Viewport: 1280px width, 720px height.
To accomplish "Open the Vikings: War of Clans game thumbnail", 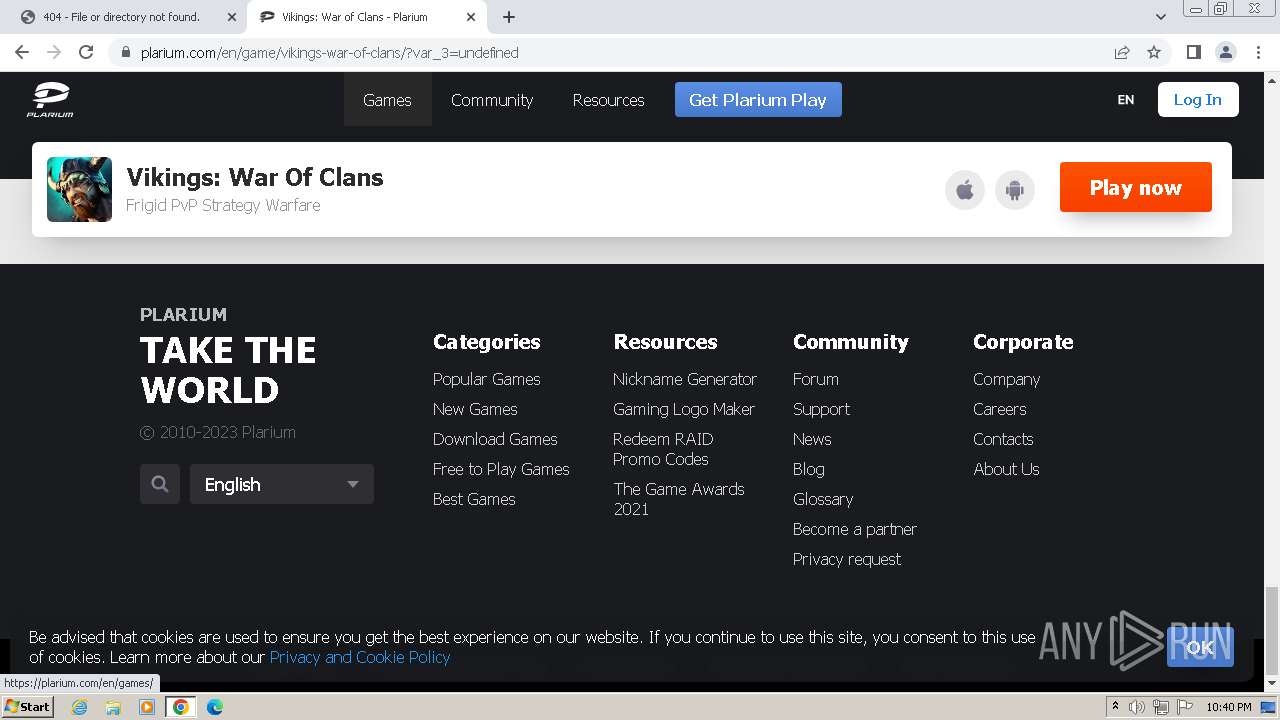I will pyautogui.click(x=79, y=189).
